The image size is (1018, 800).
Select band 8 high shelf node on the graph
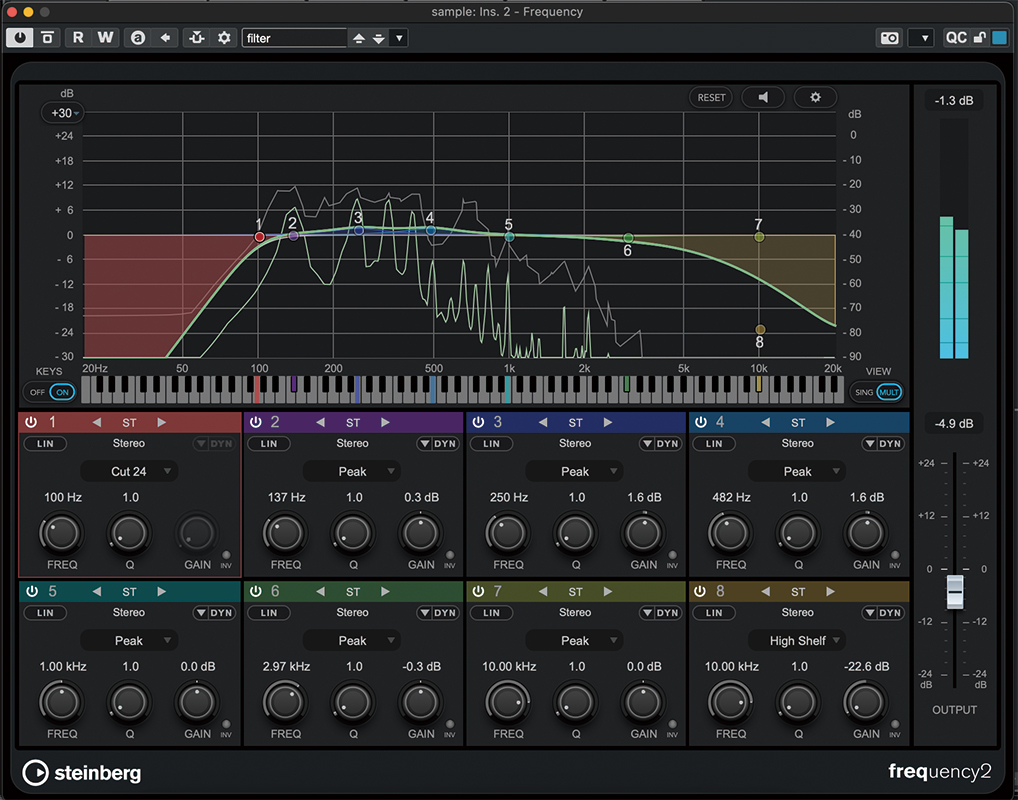760,330
